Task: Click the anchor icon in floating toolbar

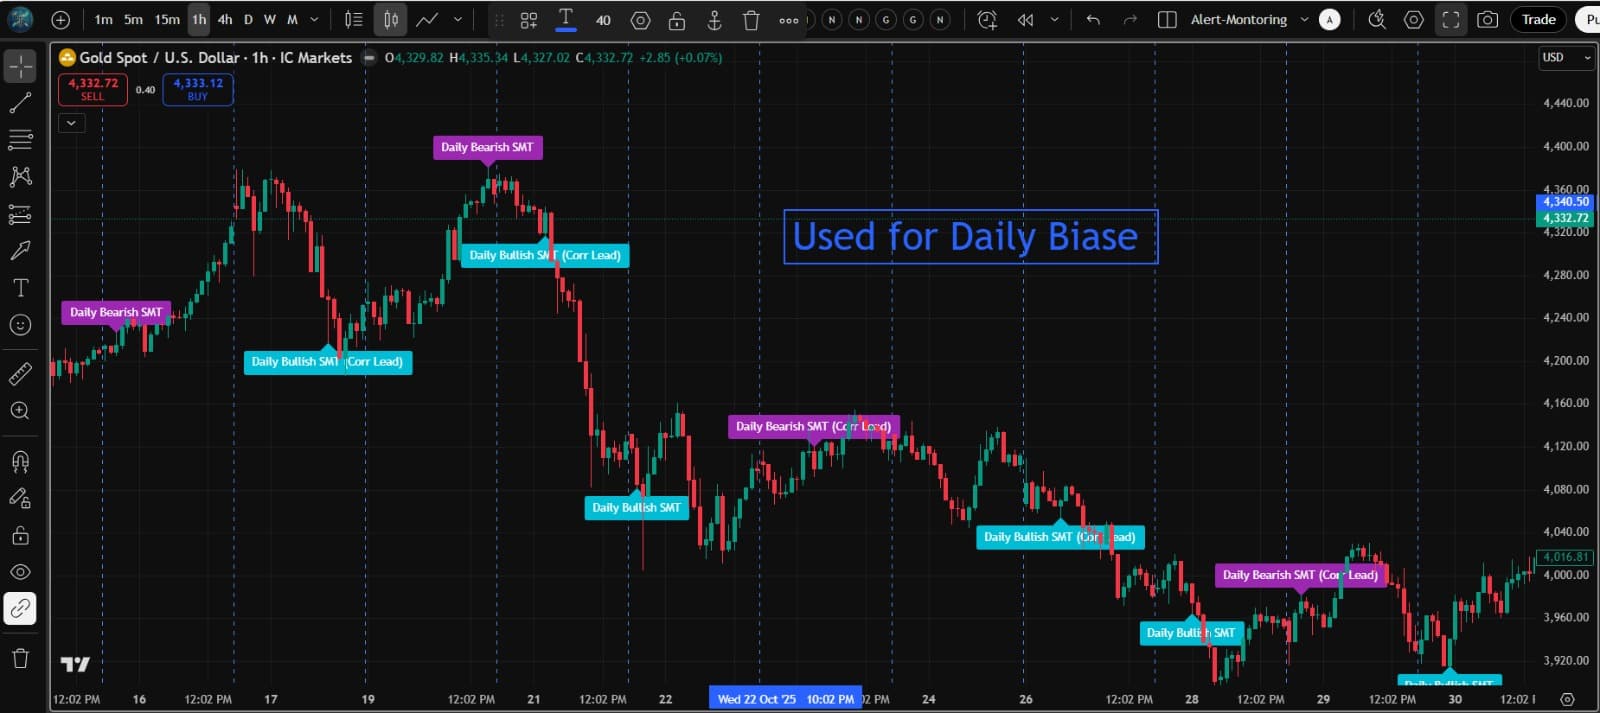Action: (714, 20)
